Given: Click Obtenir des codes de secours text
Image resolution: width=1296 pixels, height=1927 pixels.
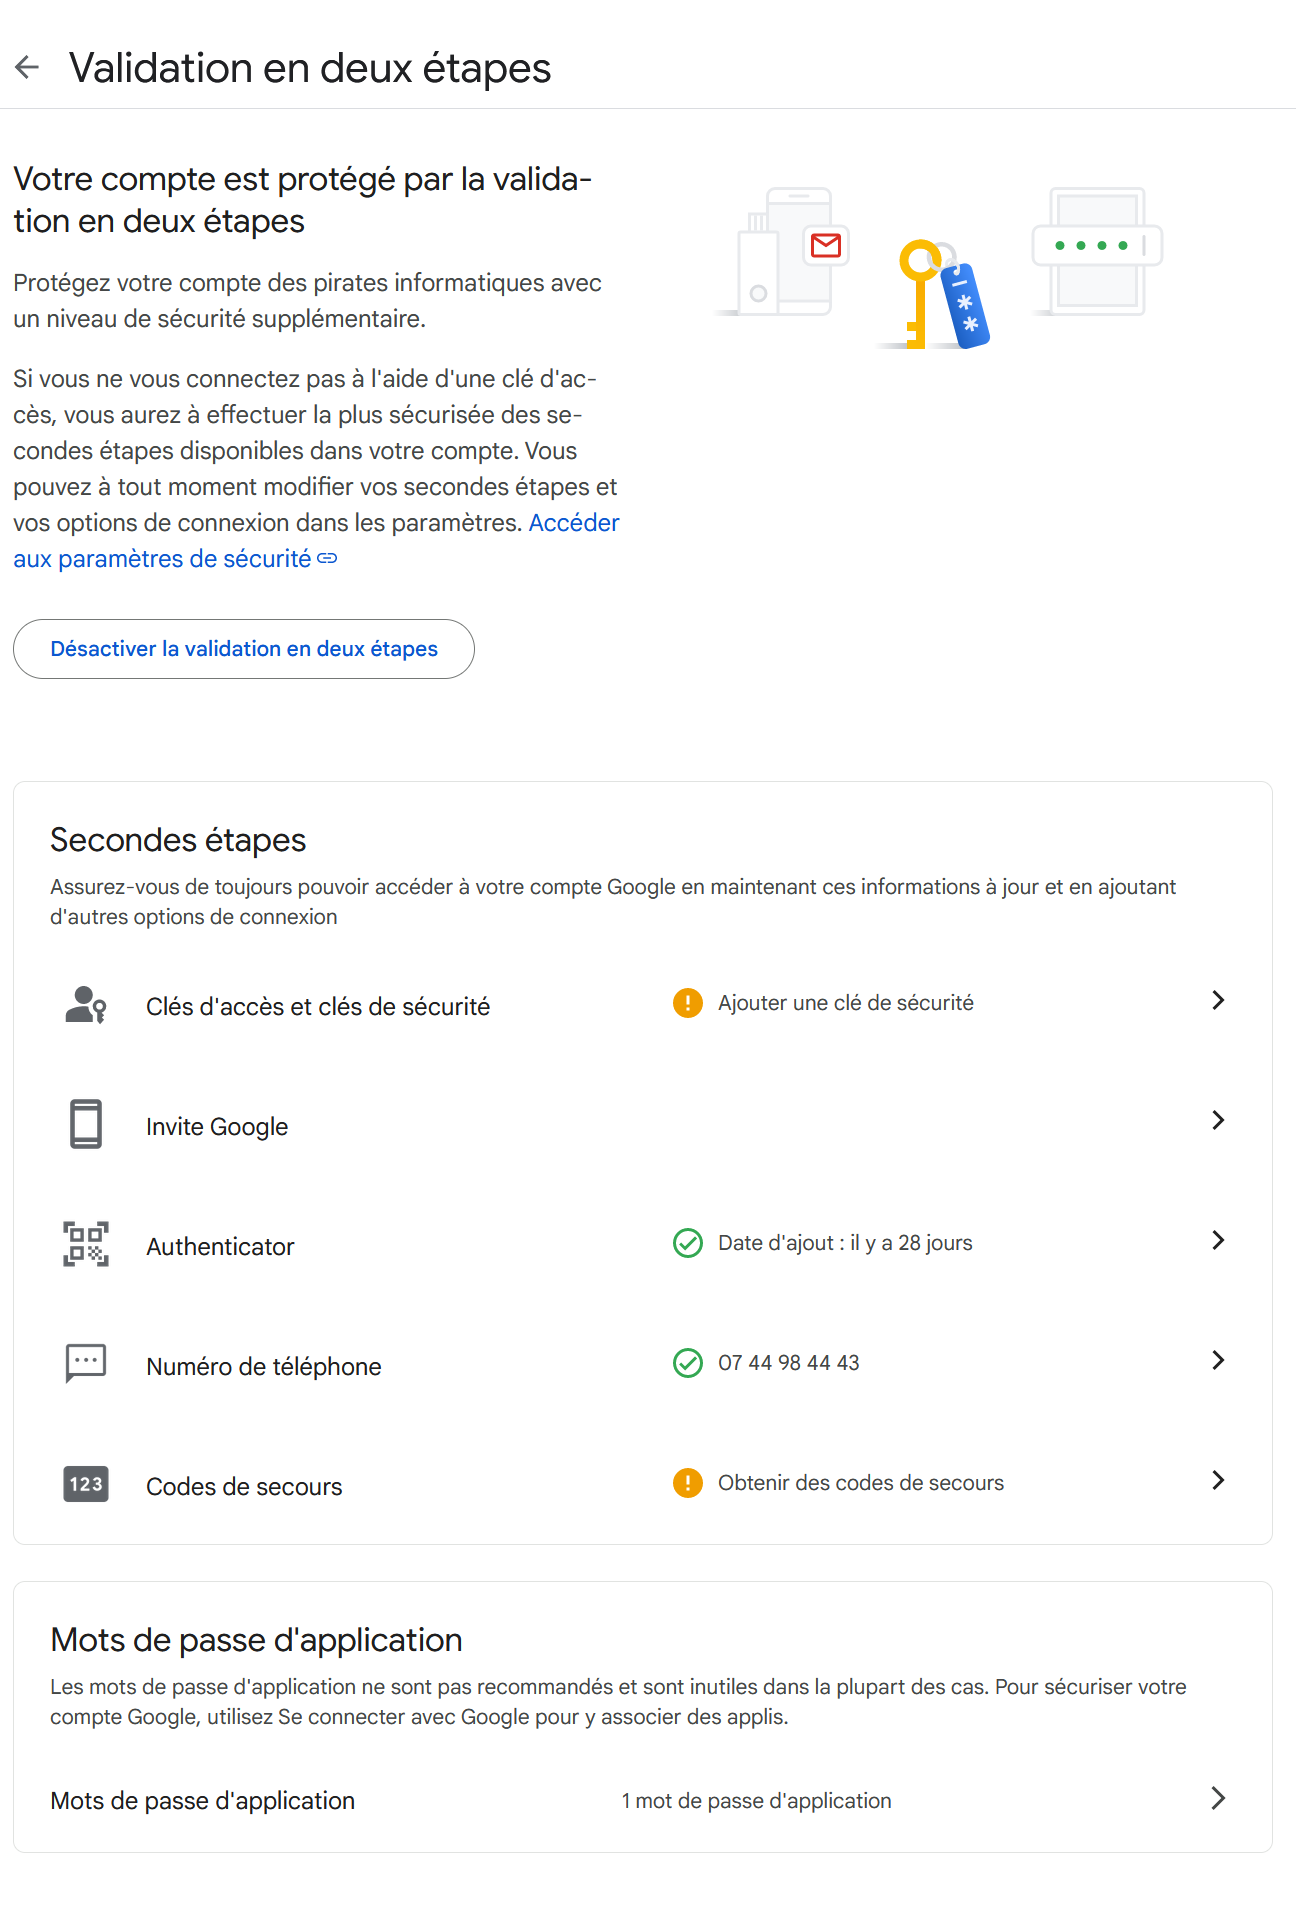Looking at the screenshot, I should click(x=860, y=1483).
